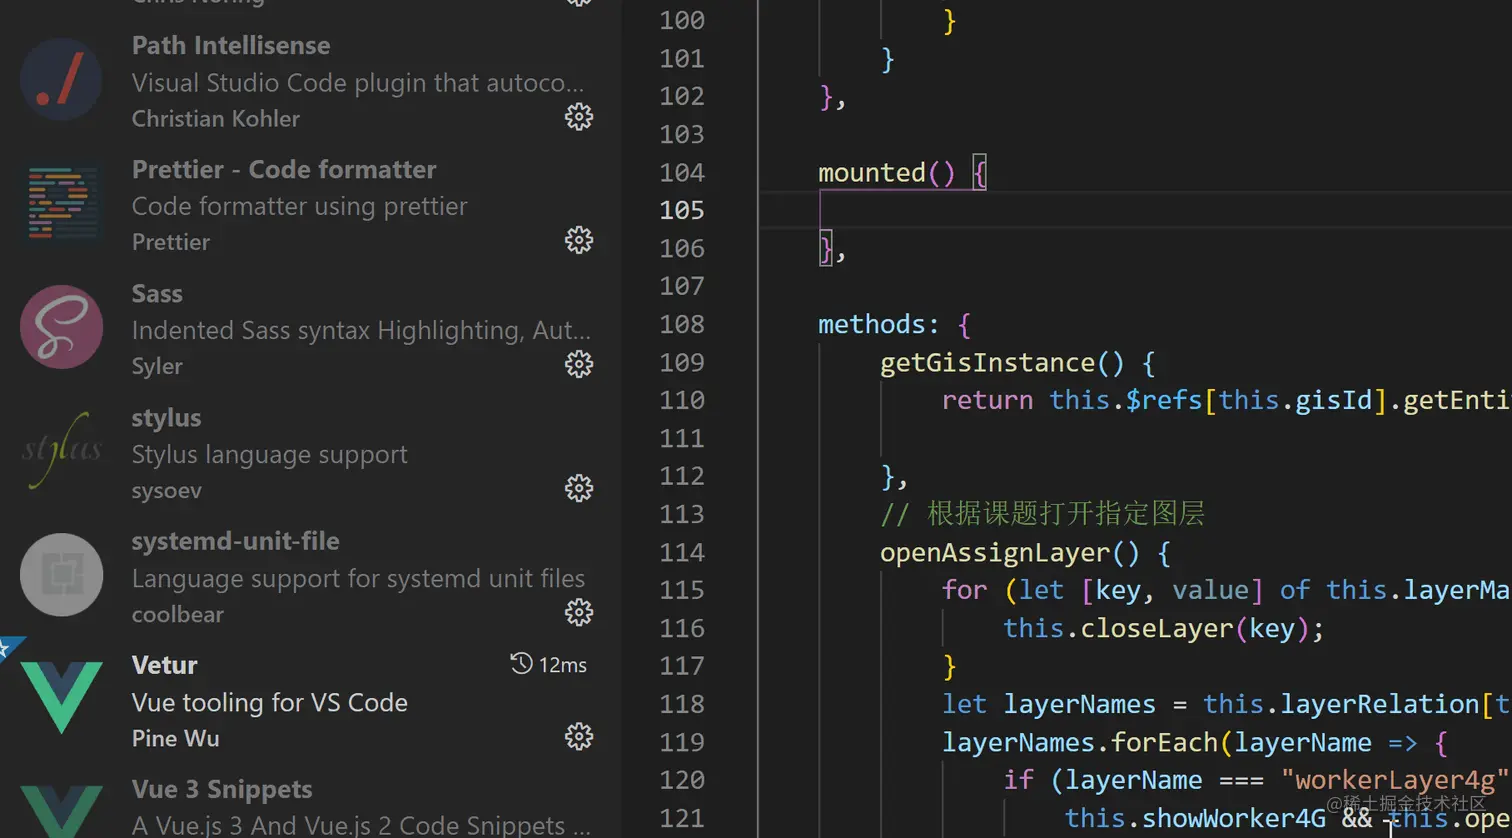Click description 'Vue tooling for VS Code'
Viewport: 1512px width, 838px height.
tap(270, 702)
